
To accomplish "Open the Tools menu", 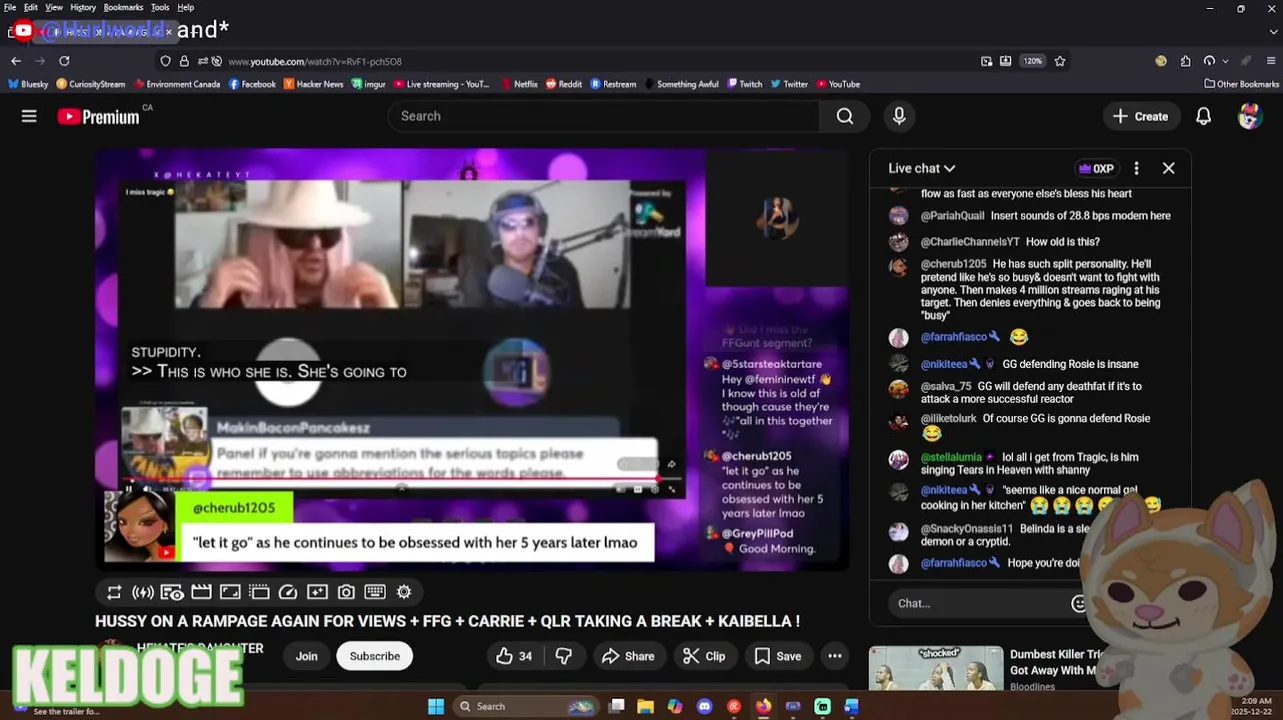I will pos(160,7).
